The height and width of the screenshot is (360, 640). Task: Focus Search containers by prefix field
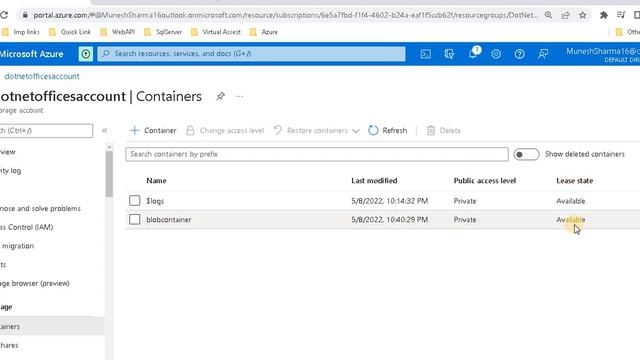click(x=317, y=154)
